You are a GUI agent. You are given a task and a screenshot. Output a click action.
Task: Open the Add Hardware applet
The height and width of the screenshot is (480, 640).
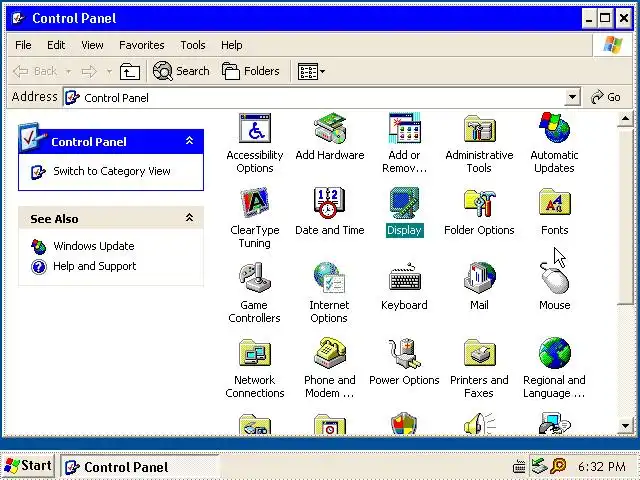pyautogui.click(x=330, y=137)
